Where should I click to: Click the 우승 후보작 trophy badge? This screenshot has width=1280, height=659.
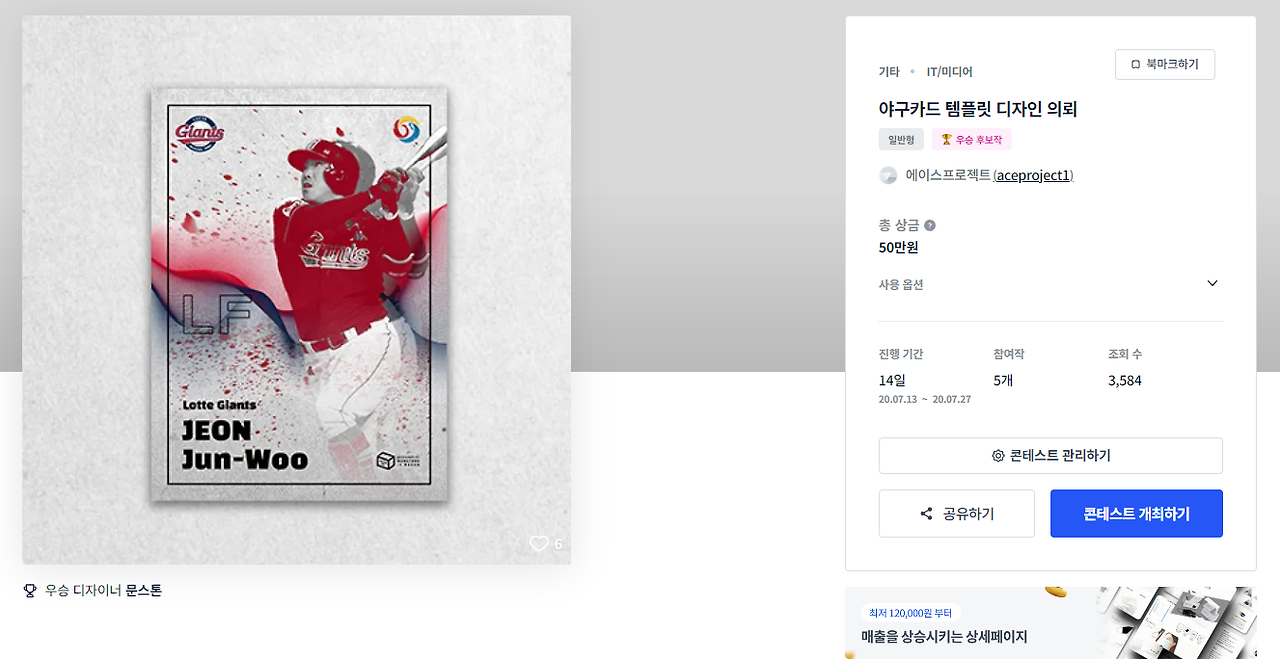coord(972,139)
